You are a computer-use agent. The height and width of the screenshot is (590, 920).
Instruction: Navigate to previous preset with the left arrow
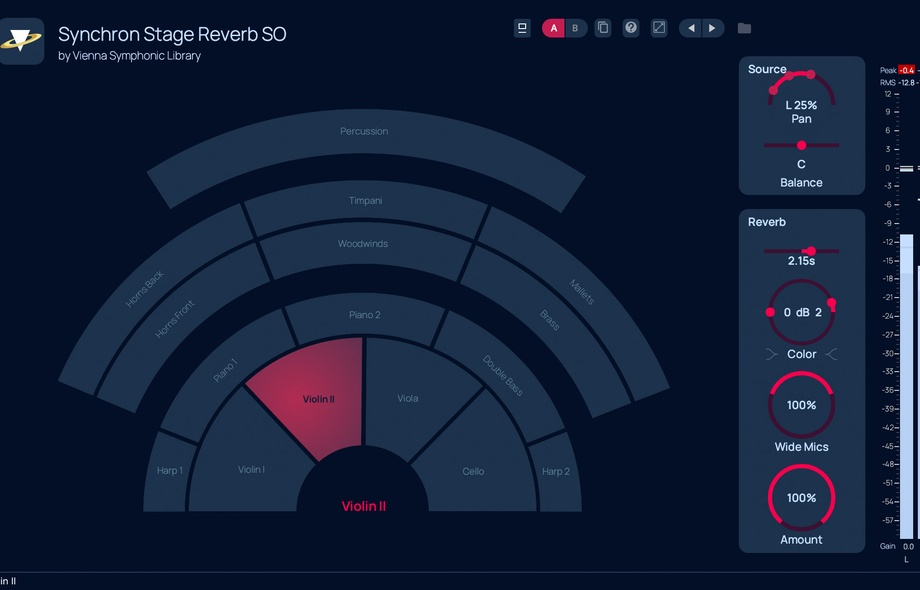point(690,28)
